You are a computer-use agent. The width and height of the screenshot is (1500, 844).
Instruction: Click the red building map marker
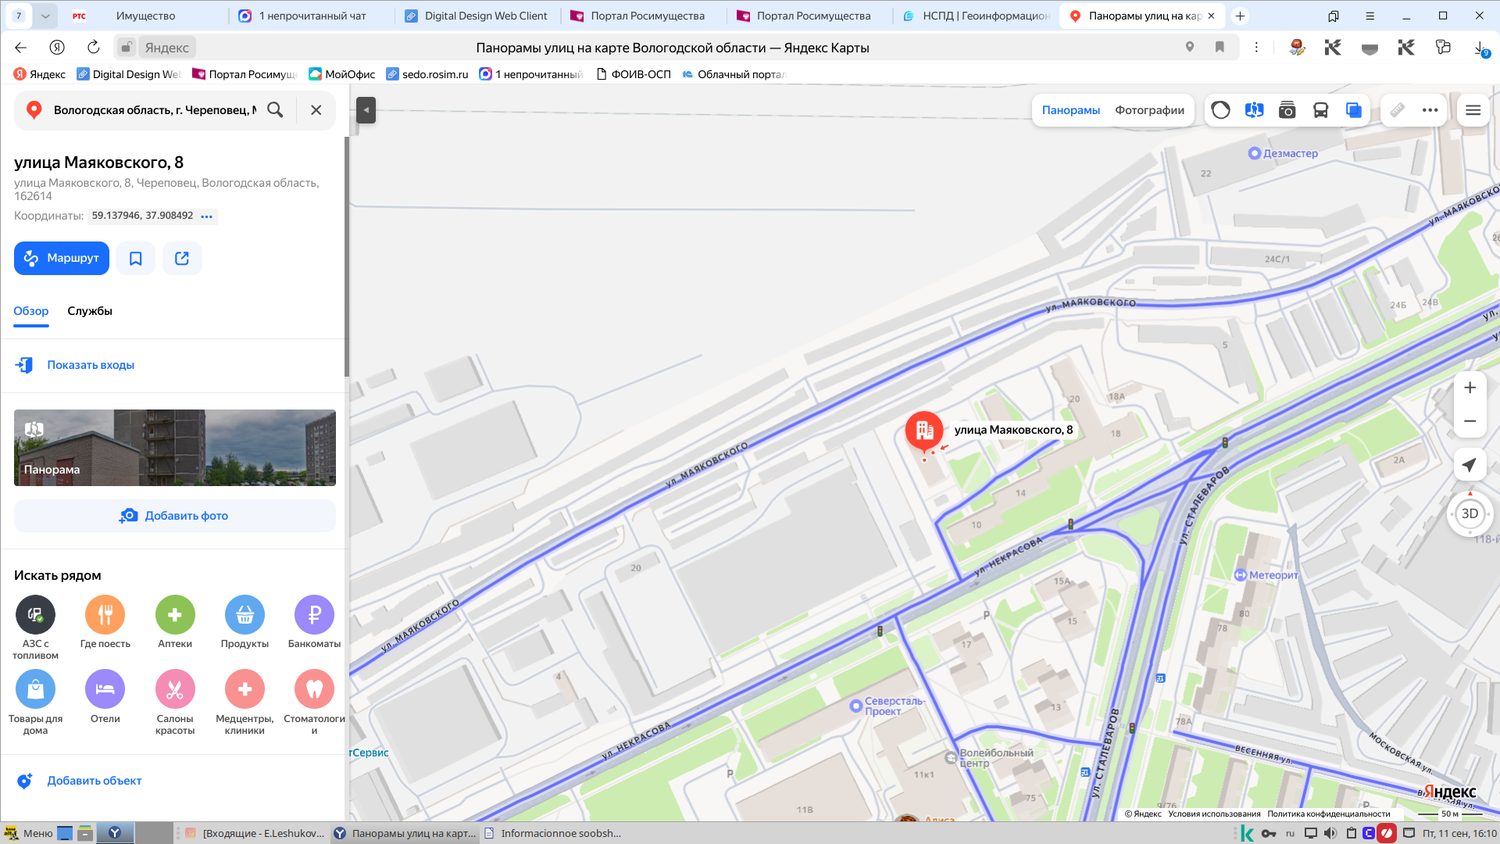coord(924,432)
